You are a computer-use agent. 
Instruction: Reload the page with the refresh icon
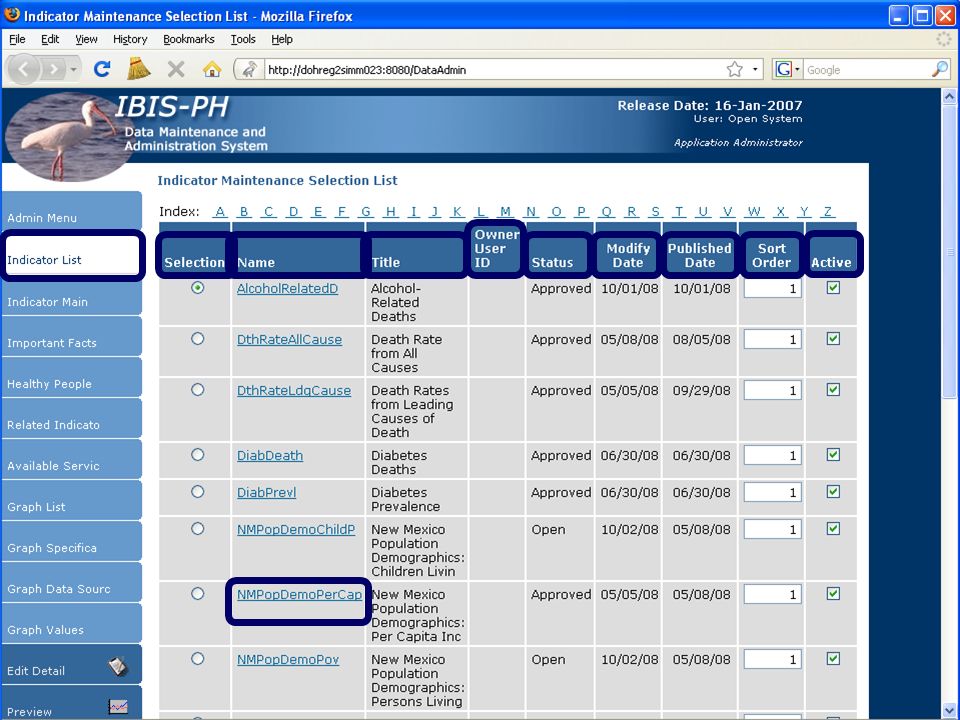102,69
